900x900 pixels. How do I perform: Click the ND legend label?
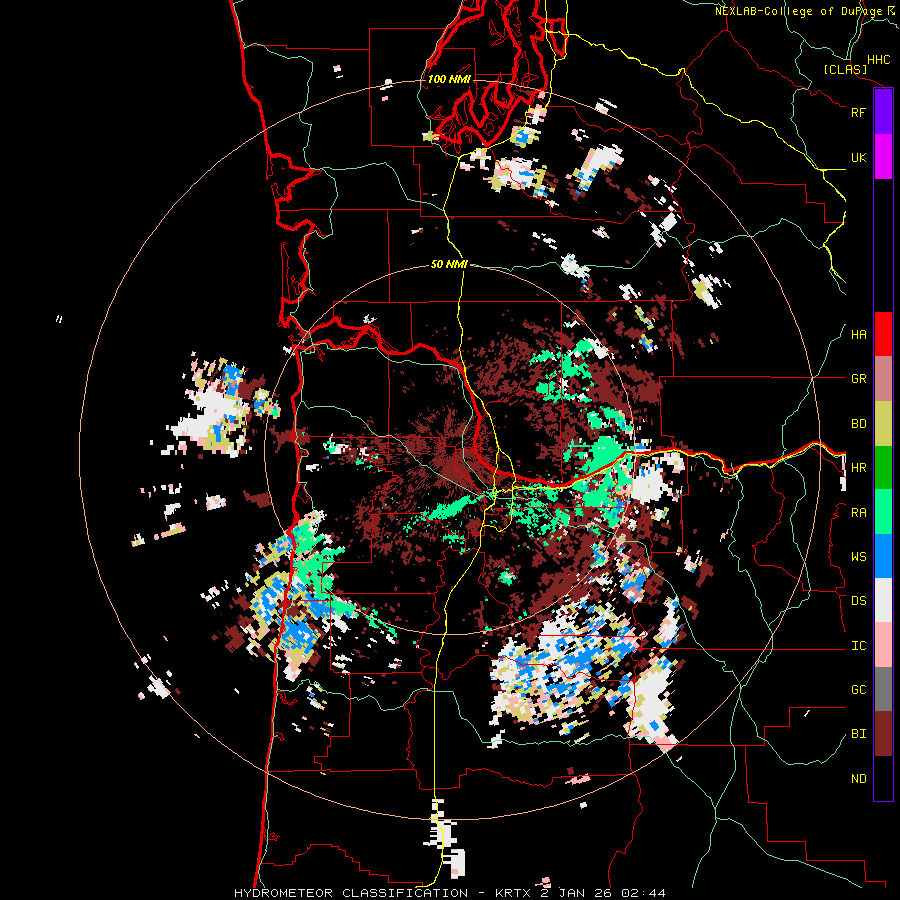click(858, 779)
